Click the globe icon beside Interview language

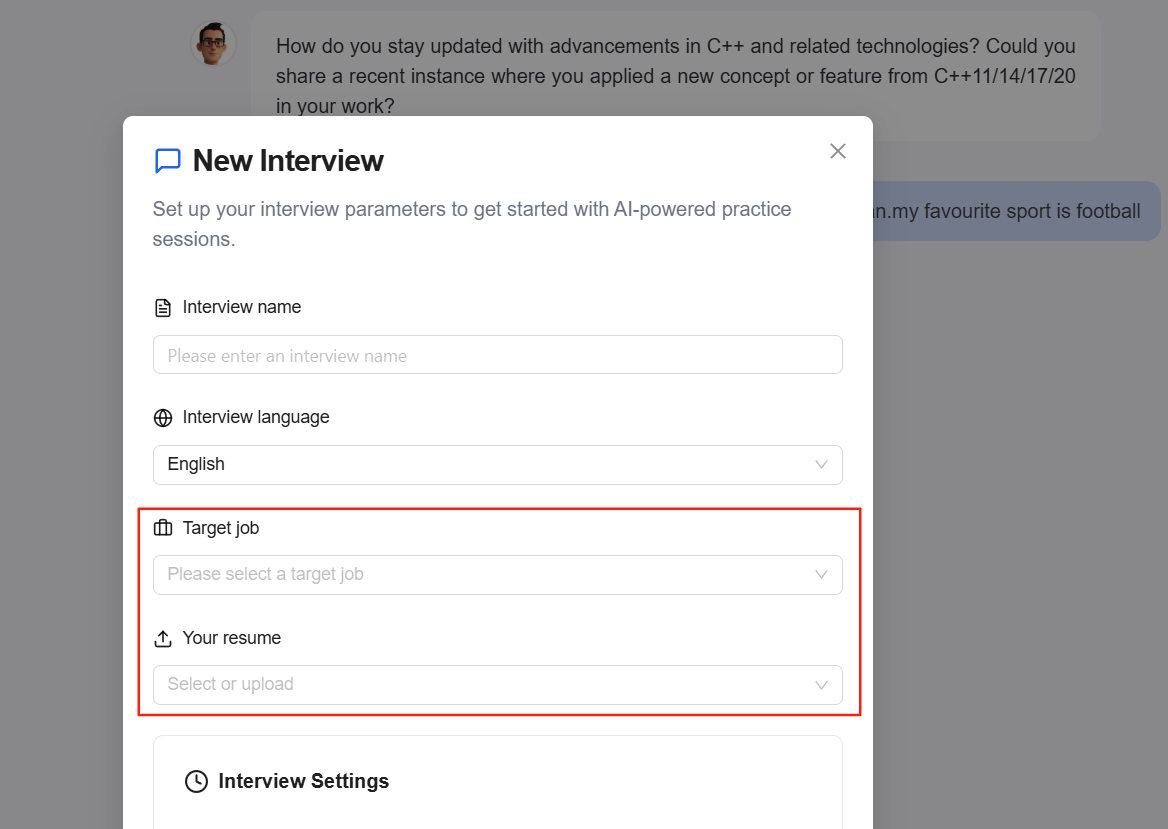(163, 417)
